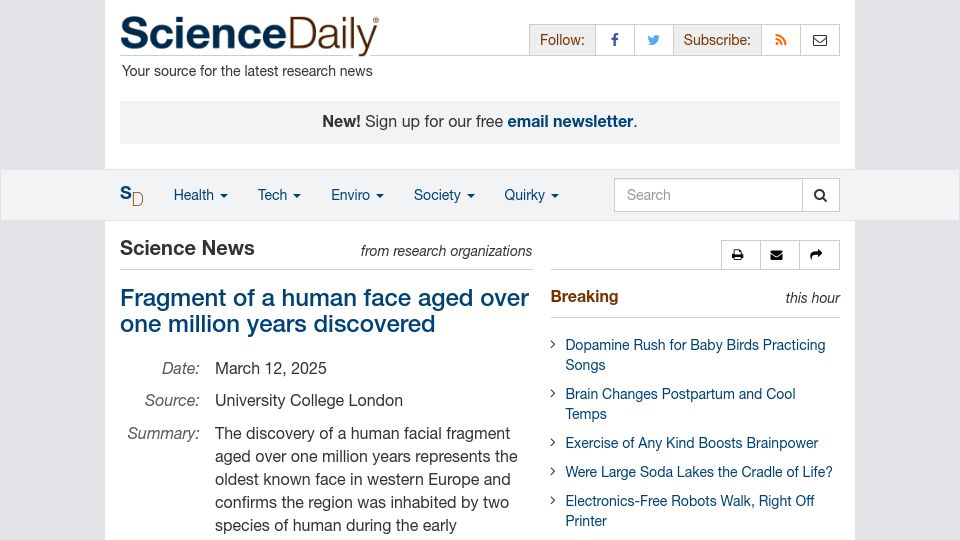Viewport: 960px width, 540px height.
Task: Open ScienceDaily Facebook page icon
Action: [x=615, y=40]
